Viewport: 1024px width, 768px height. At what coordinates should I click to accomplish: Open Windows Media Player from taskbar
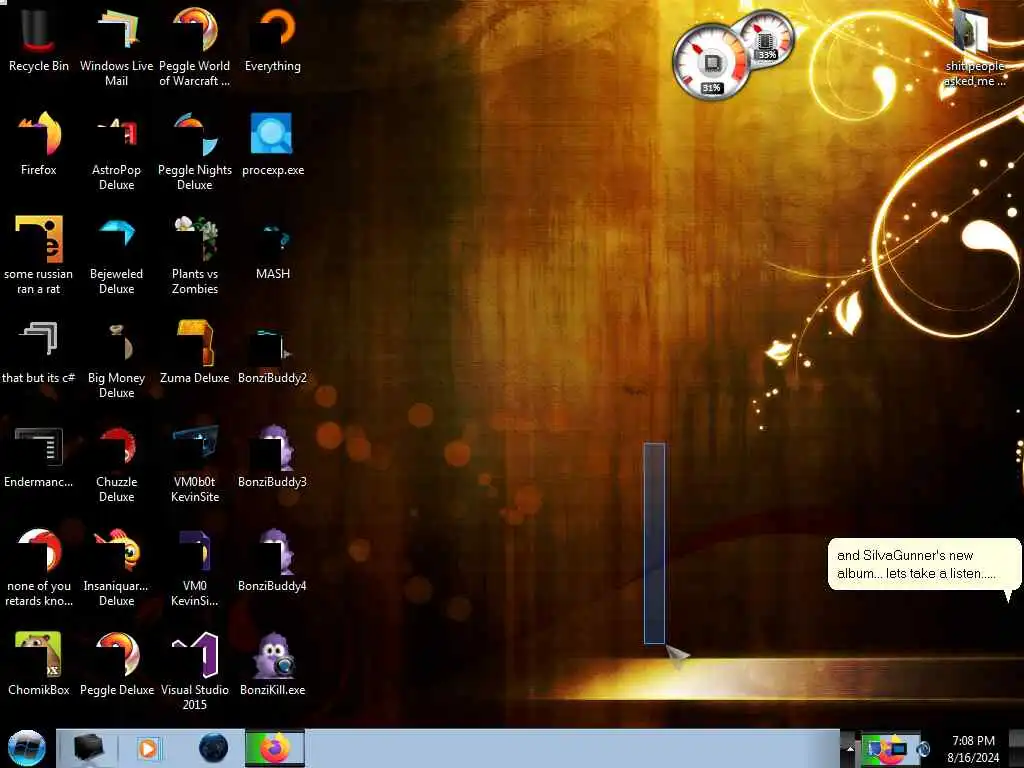pos(148,748)
